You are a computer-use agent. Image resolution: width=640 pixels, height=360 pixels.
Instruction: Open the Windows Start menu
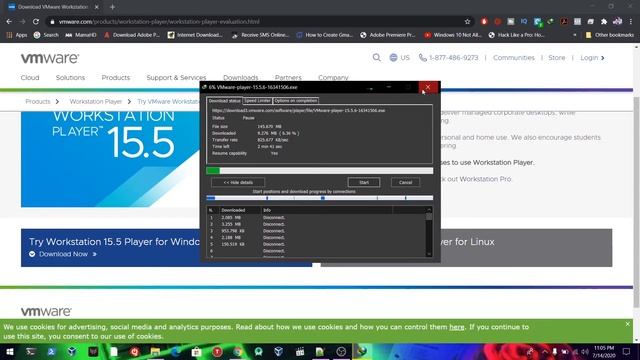point(9,351)
